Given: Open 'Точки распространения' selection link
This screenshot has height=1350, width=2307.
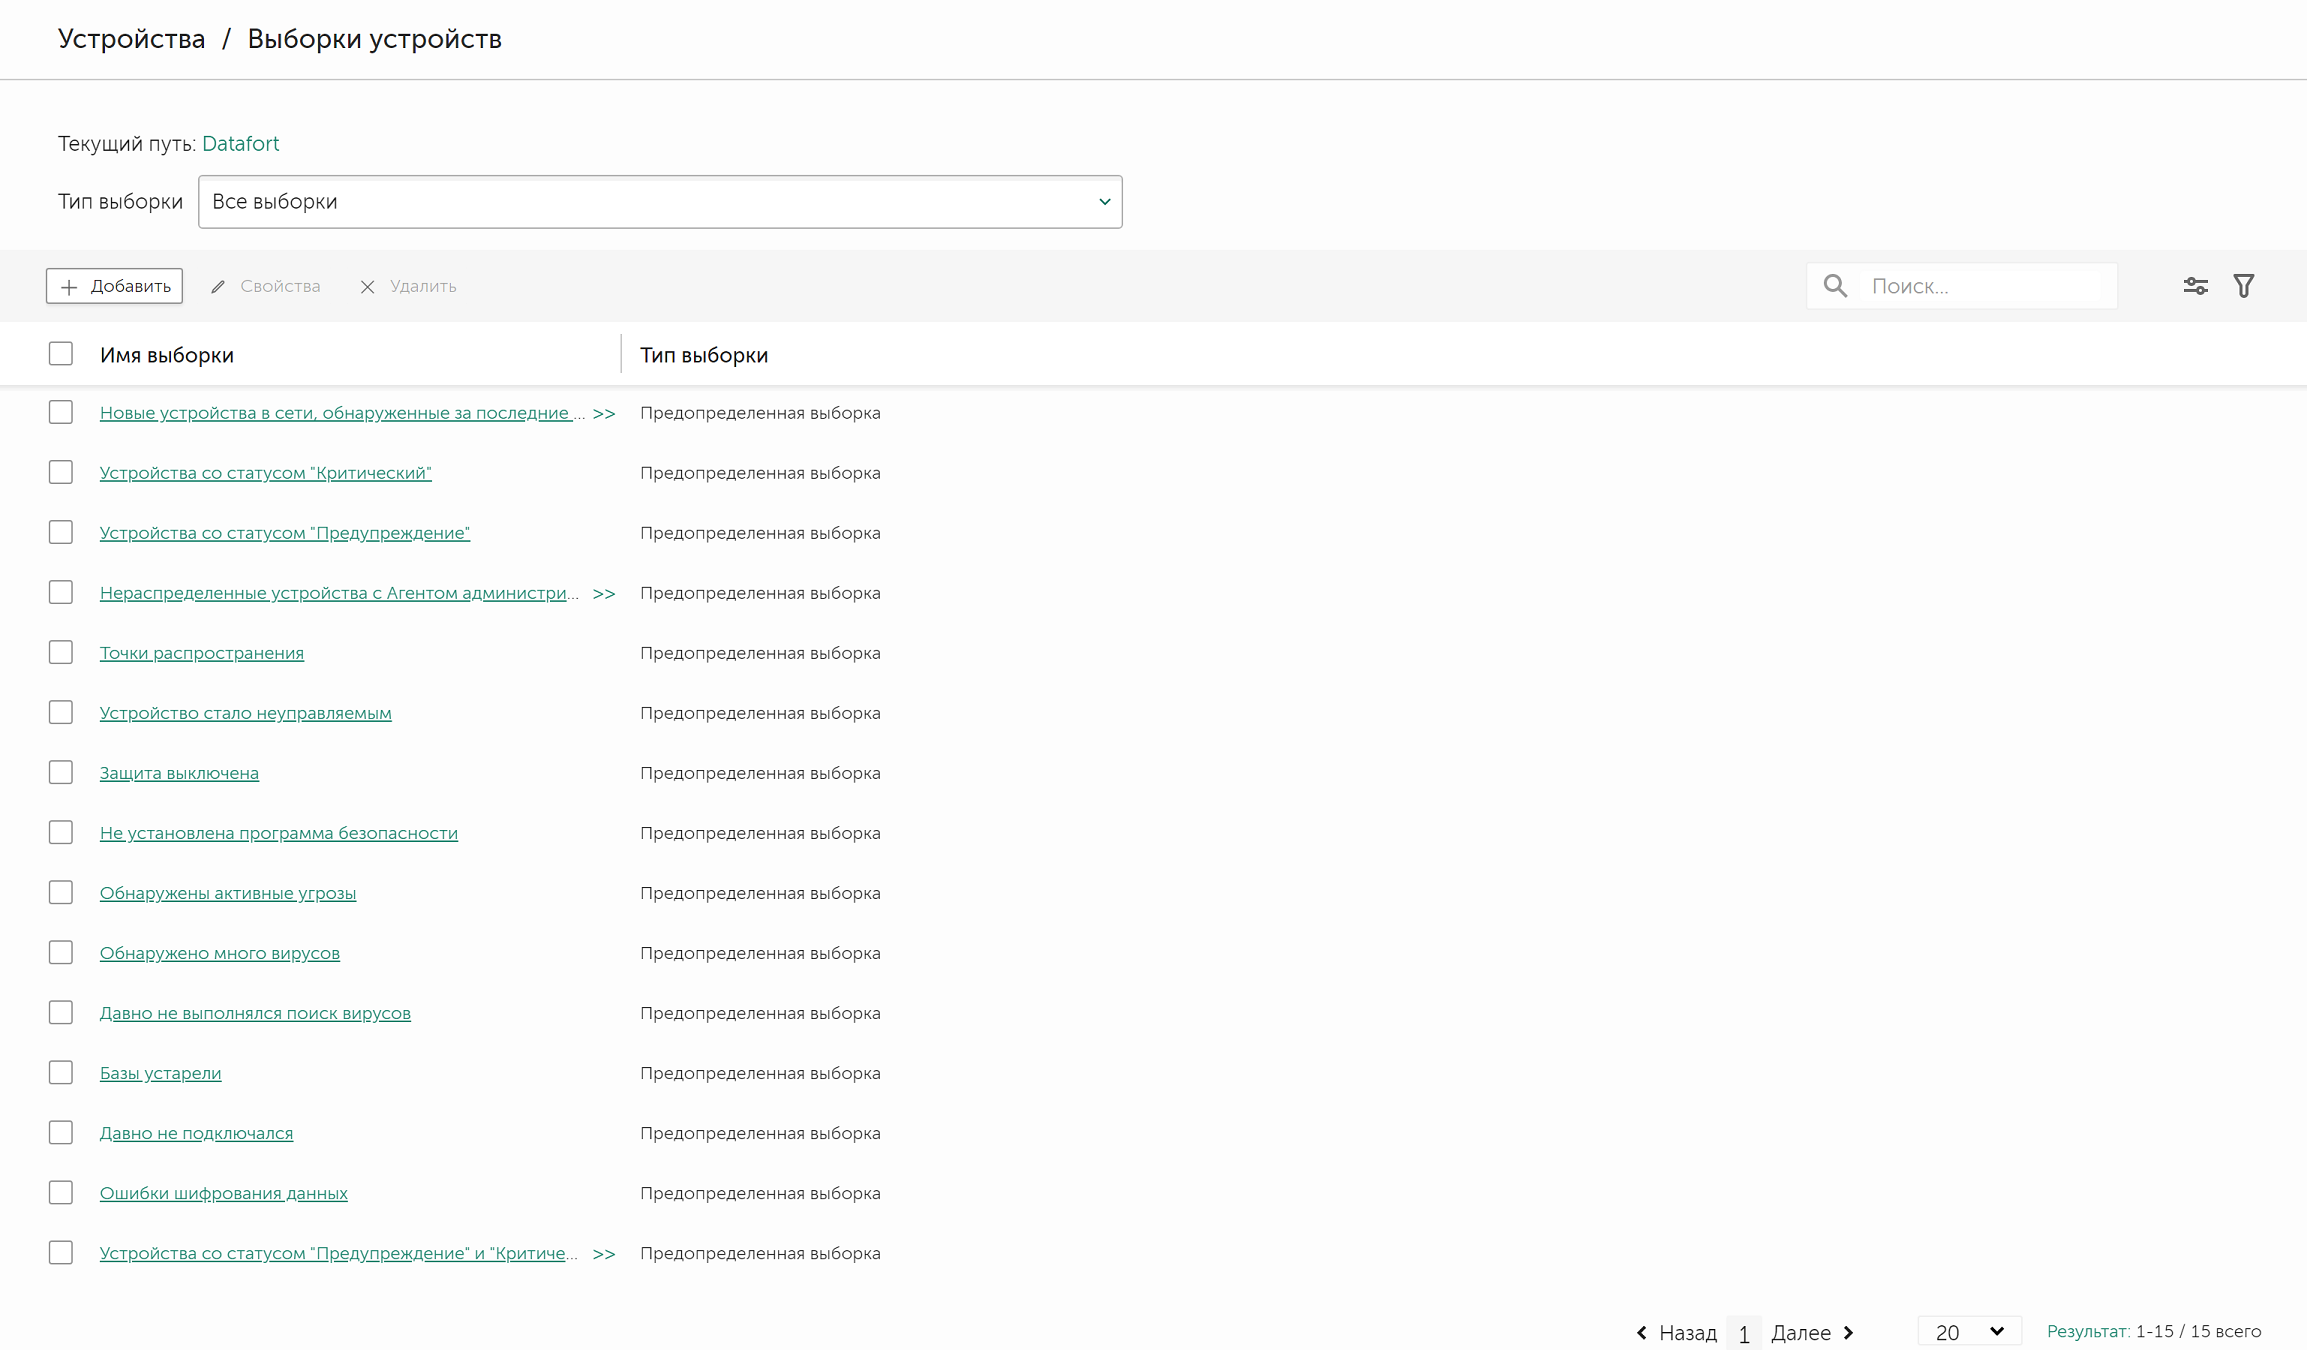Looking at the screenshot, I should [x=202, y=653].
